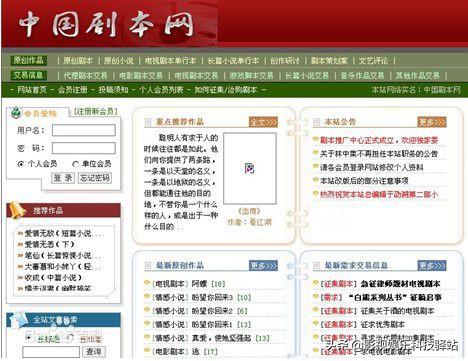Click the list icon before 最新原创作品

pos(148,266)
